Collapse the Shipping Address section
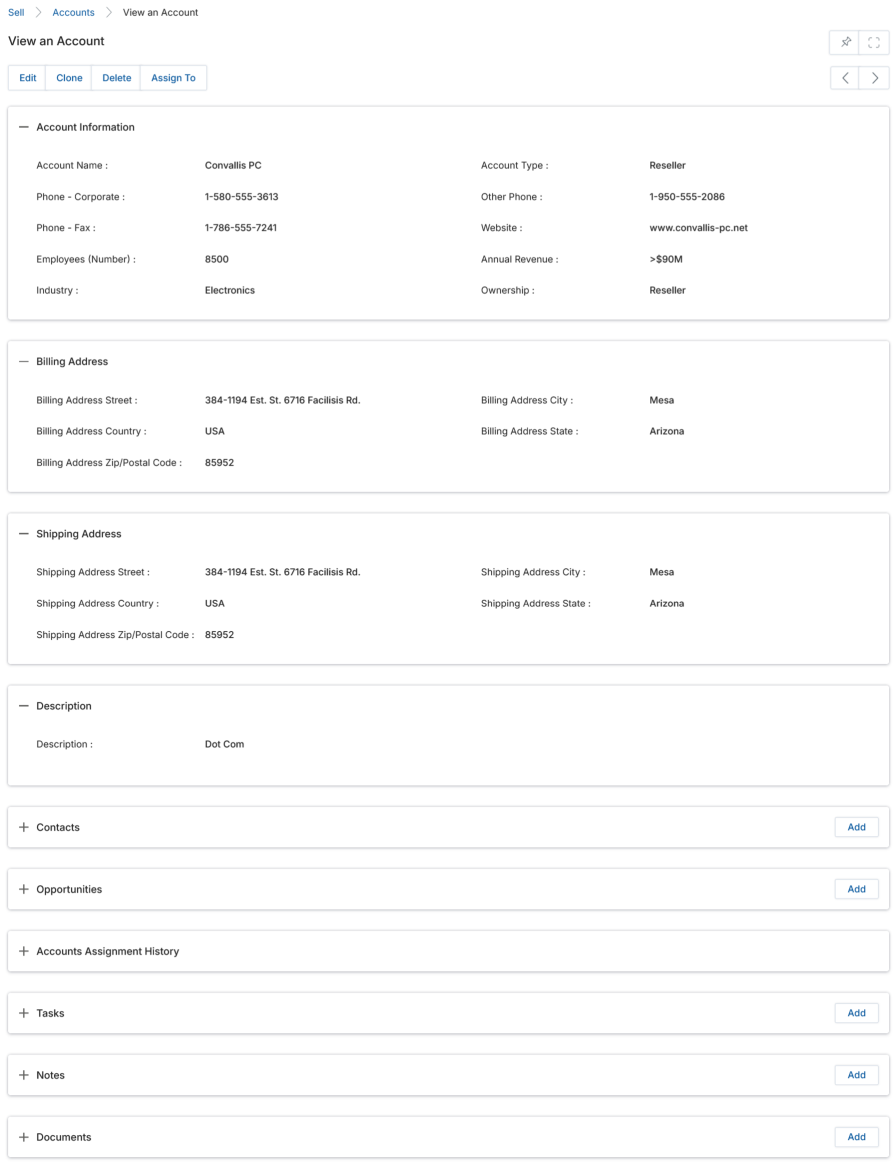895x1164 pixels. (24, 534)
